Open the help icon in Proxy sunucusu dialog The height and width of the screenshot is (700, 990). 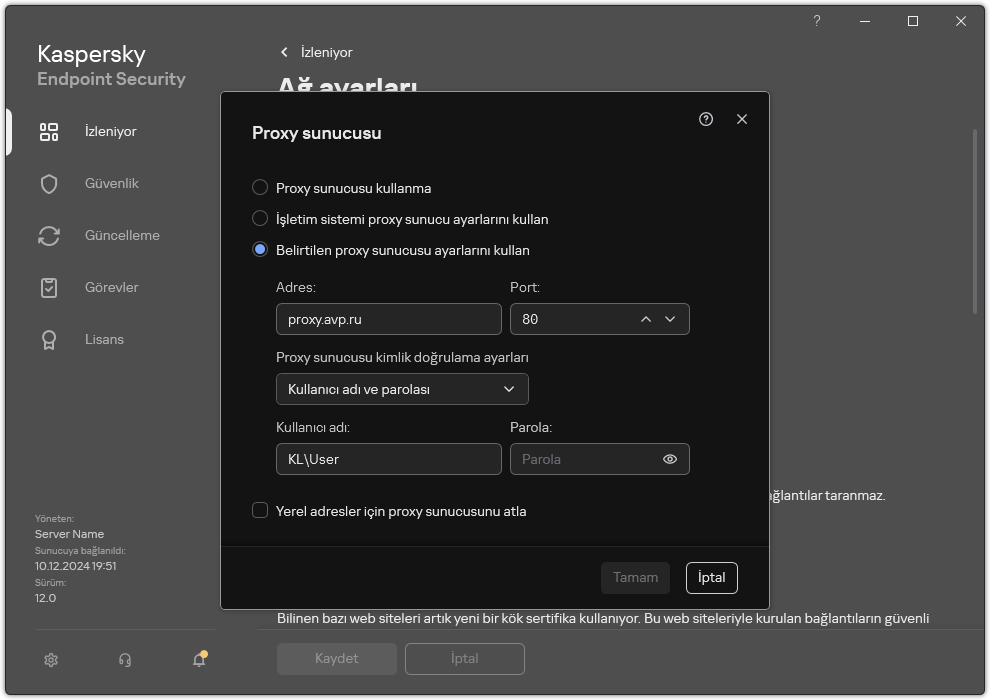[x=706, y=118]
